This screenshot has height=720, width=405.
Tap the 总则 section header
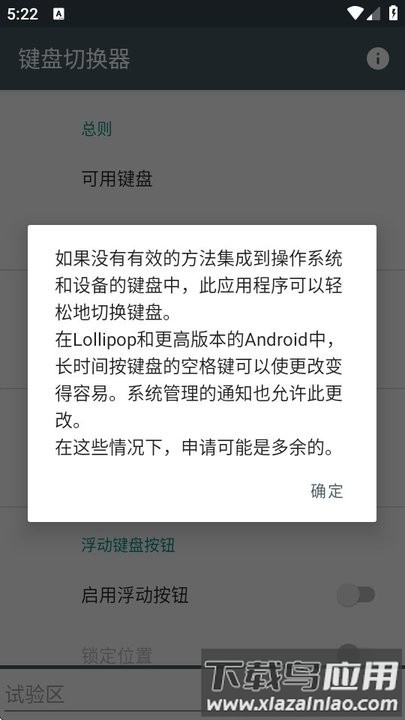(96, 129)
